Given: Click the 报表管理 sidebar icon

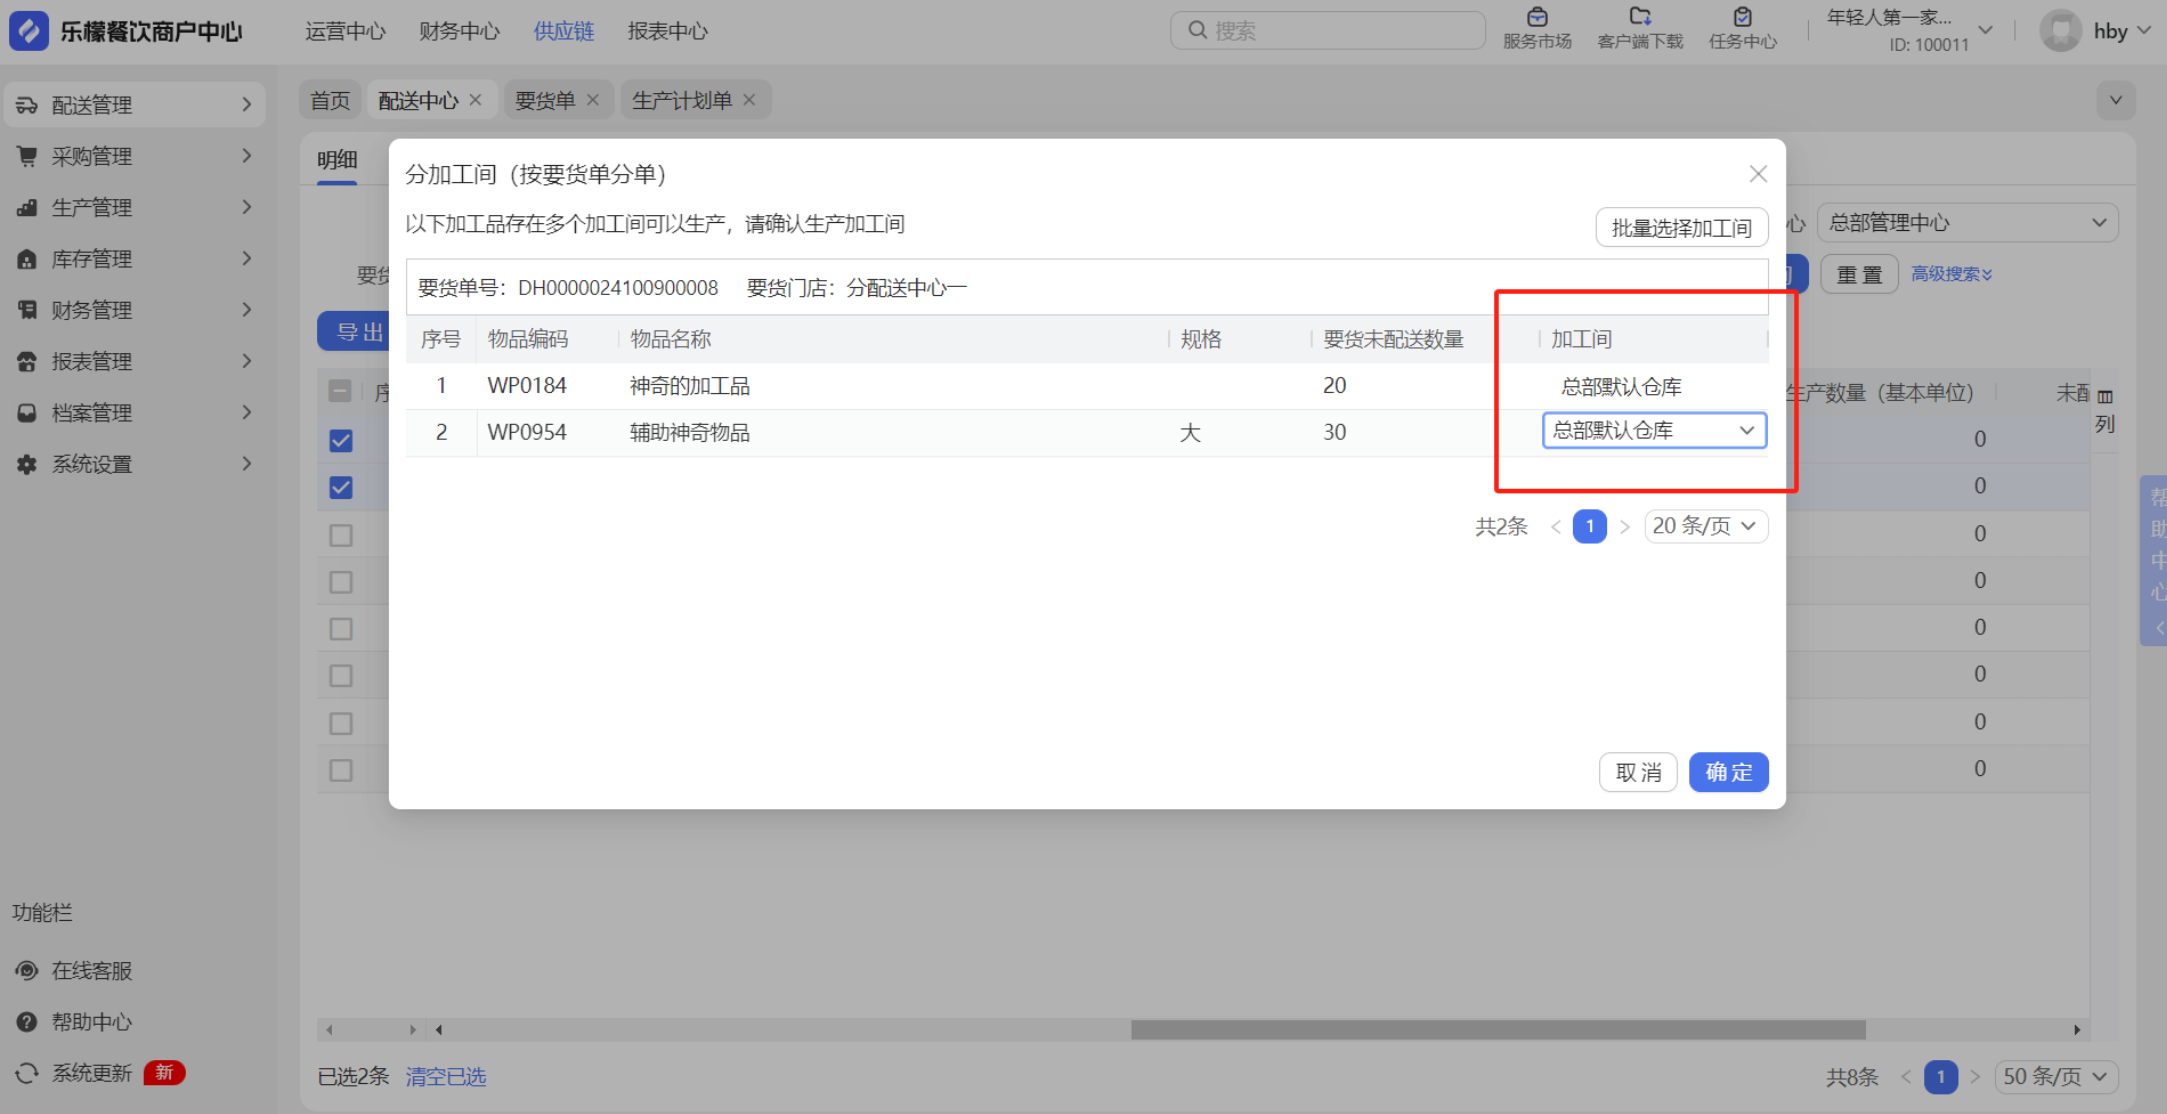Looking at the screenshot, I should 27,361.
